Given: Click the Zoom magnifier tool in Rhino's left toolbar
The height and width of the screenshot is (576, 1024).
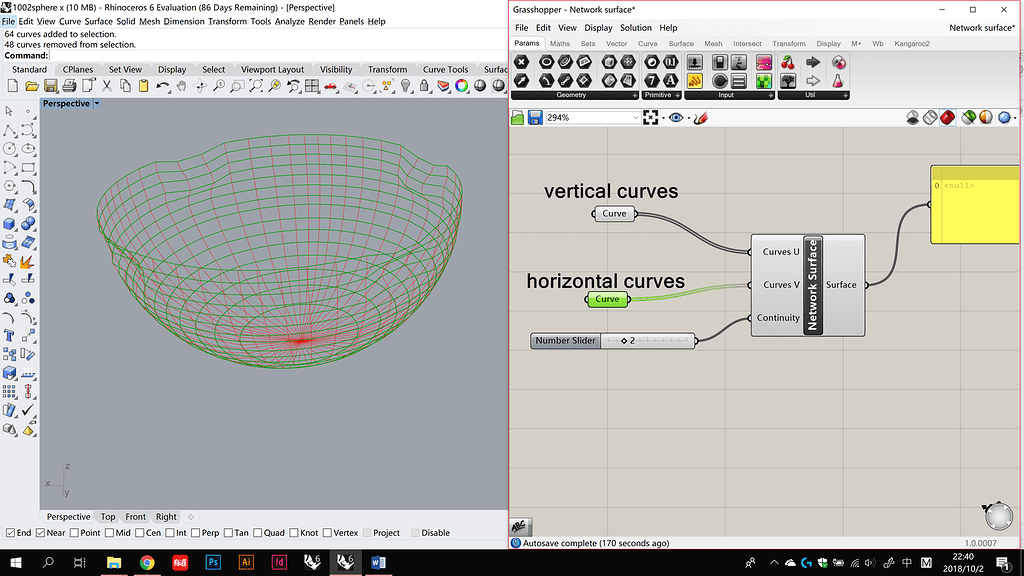Looking at the screenshot, I should (x=219, y=86).
